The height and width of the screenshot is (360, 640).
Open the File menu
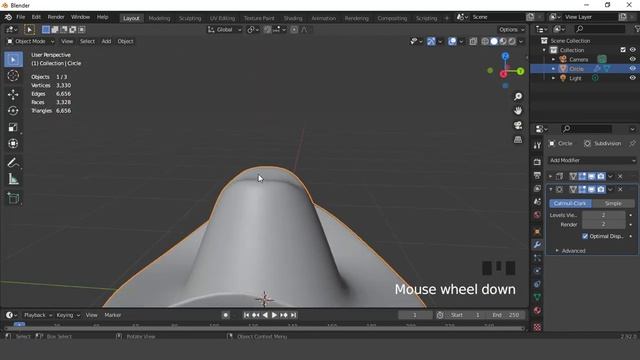(x=20, y=17)
